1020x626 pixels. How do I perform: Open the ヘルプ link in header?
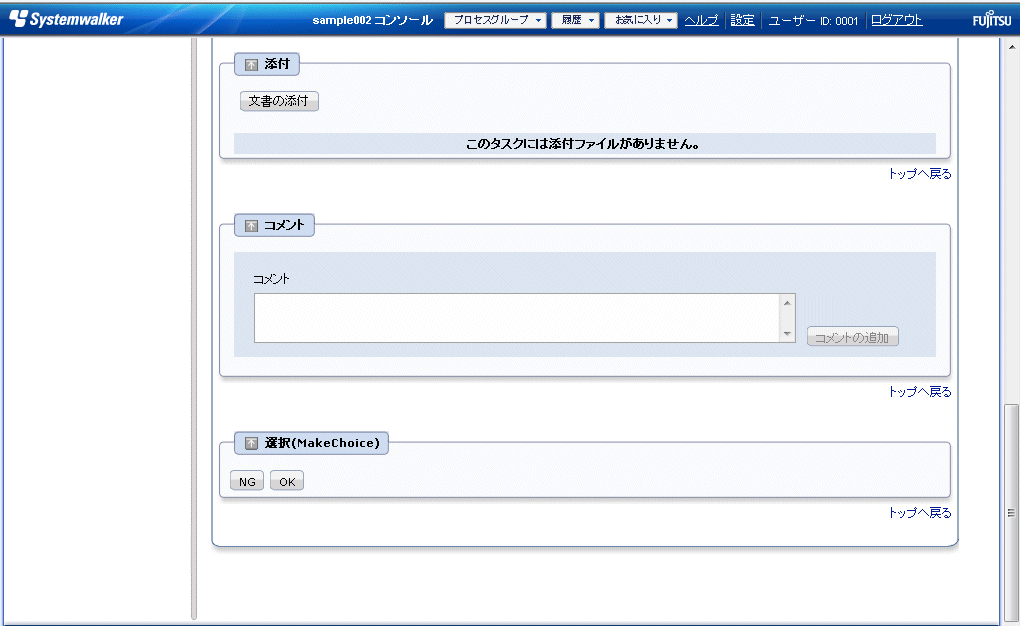click(x=701, y=20)
